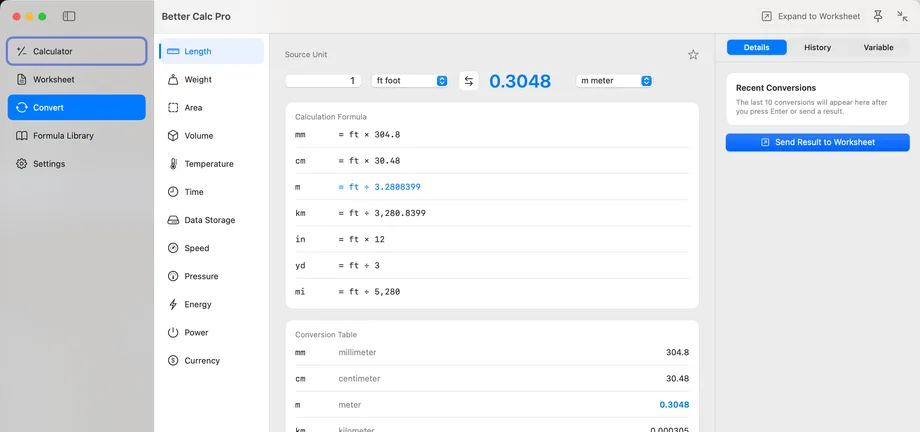Open the Calculator section

(x=76, y=51)
